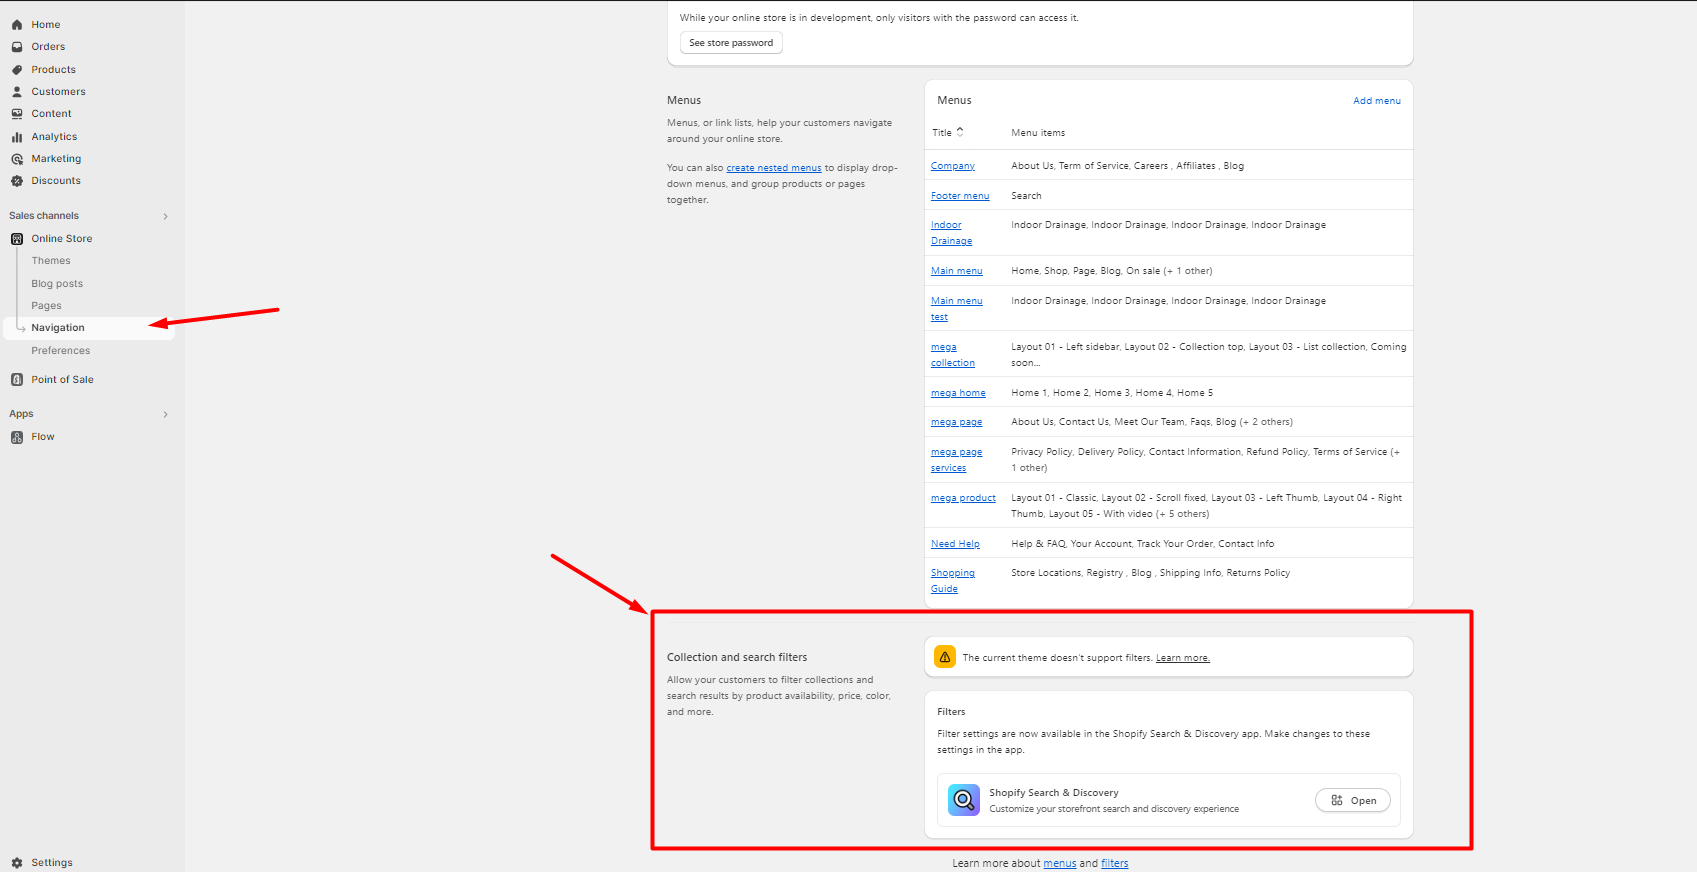Open the Main menu link
The height and width of the screenshot is (872, 1697).
pos(957,271)
